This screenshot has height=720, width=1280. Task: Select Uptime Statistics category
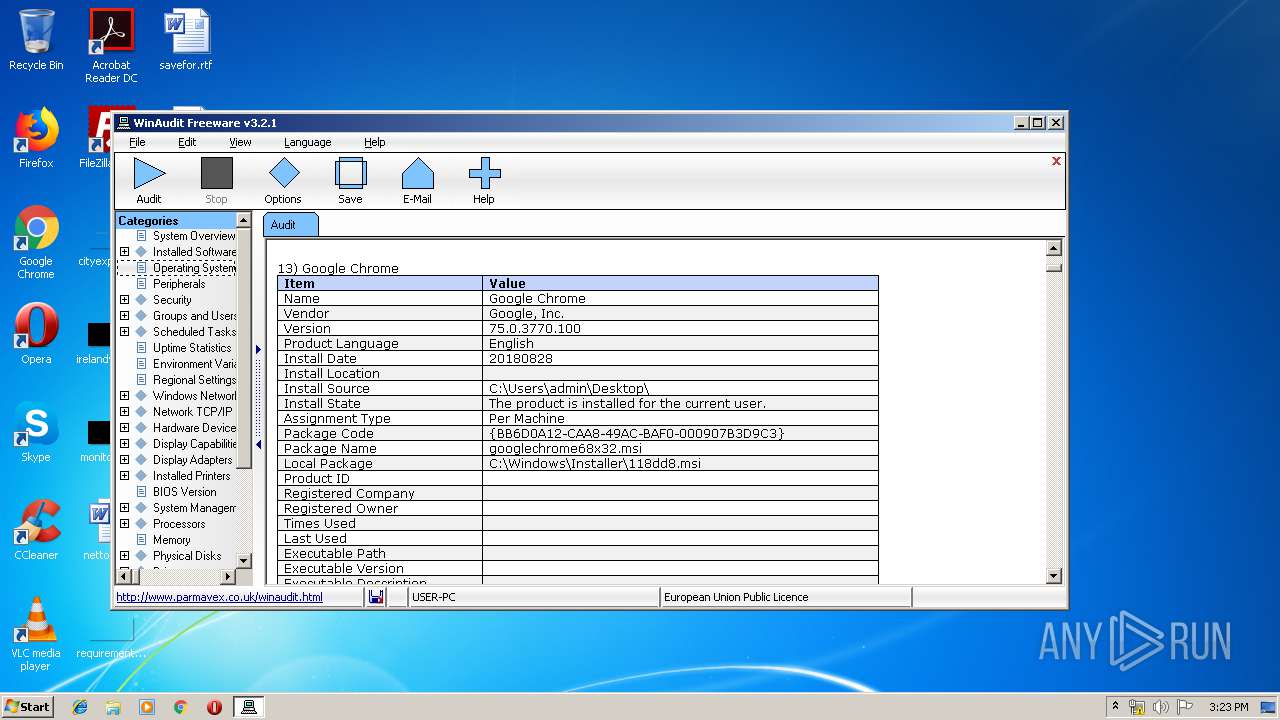(192, 348)
